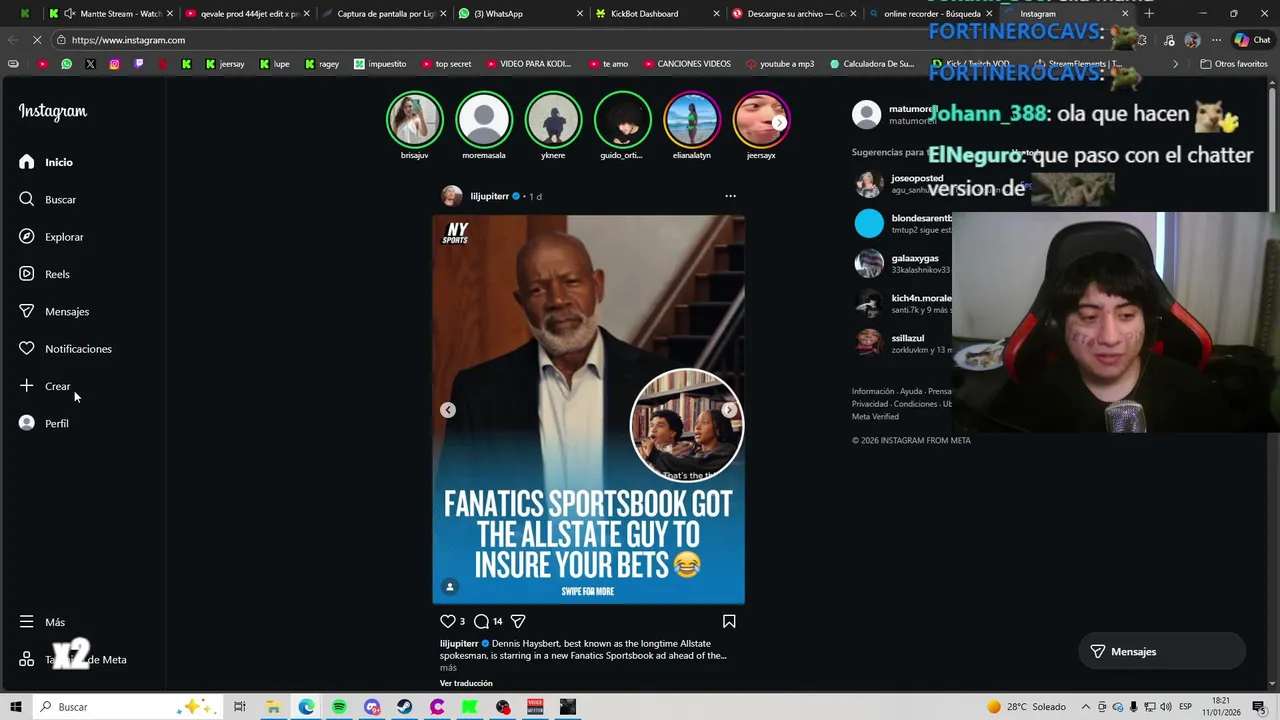Screen dimensions: 1280x720
Task: Go to previous slide of the post
Action: (x=448, y=410)
